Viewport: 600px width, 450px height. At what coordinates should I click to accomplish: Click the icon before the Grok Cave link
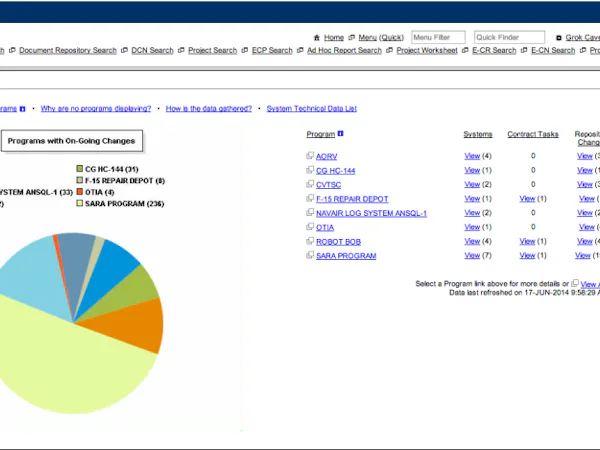coord(559,38)
